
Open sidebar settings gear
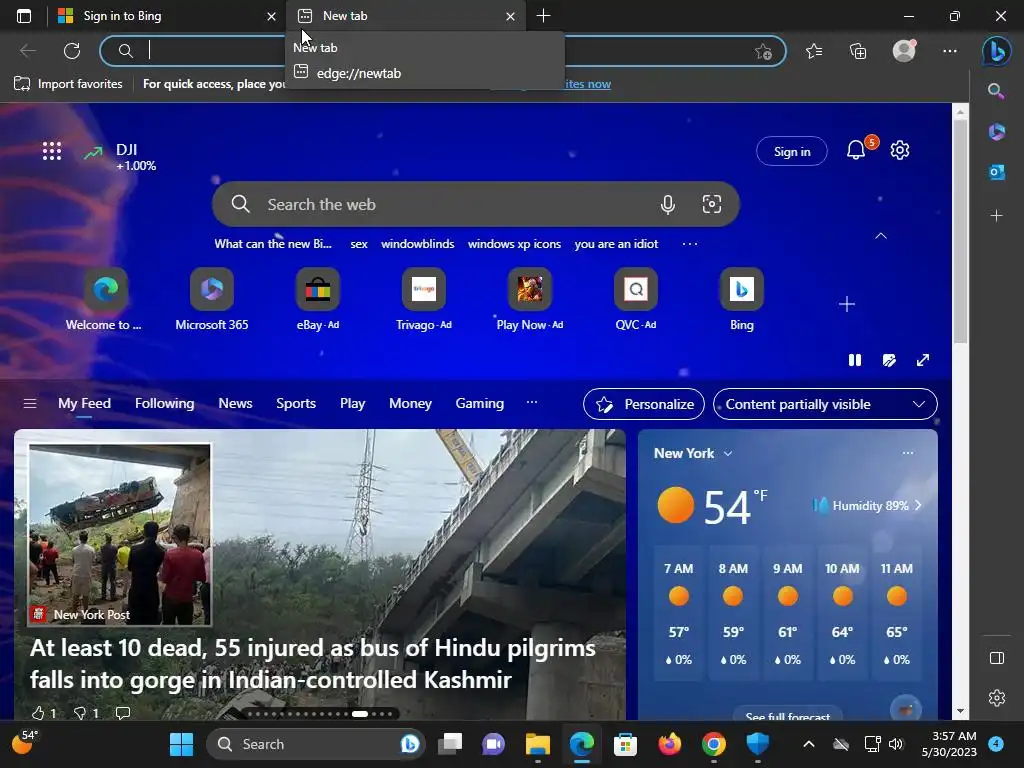(997, 697)
